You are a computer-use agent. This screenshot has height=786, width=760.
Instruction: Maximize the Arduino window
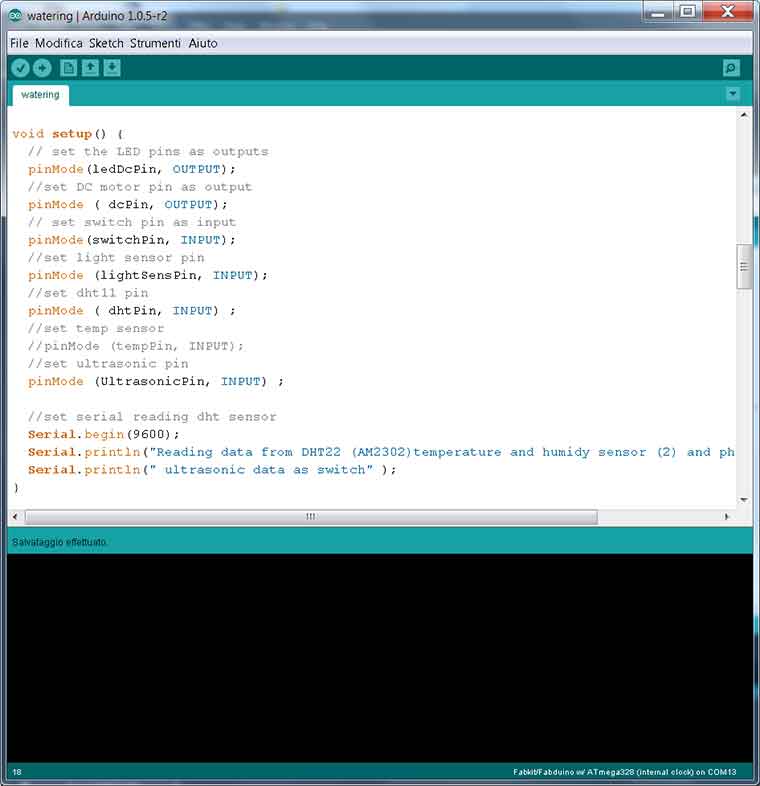pyautogui.click(x=687, y=12)
